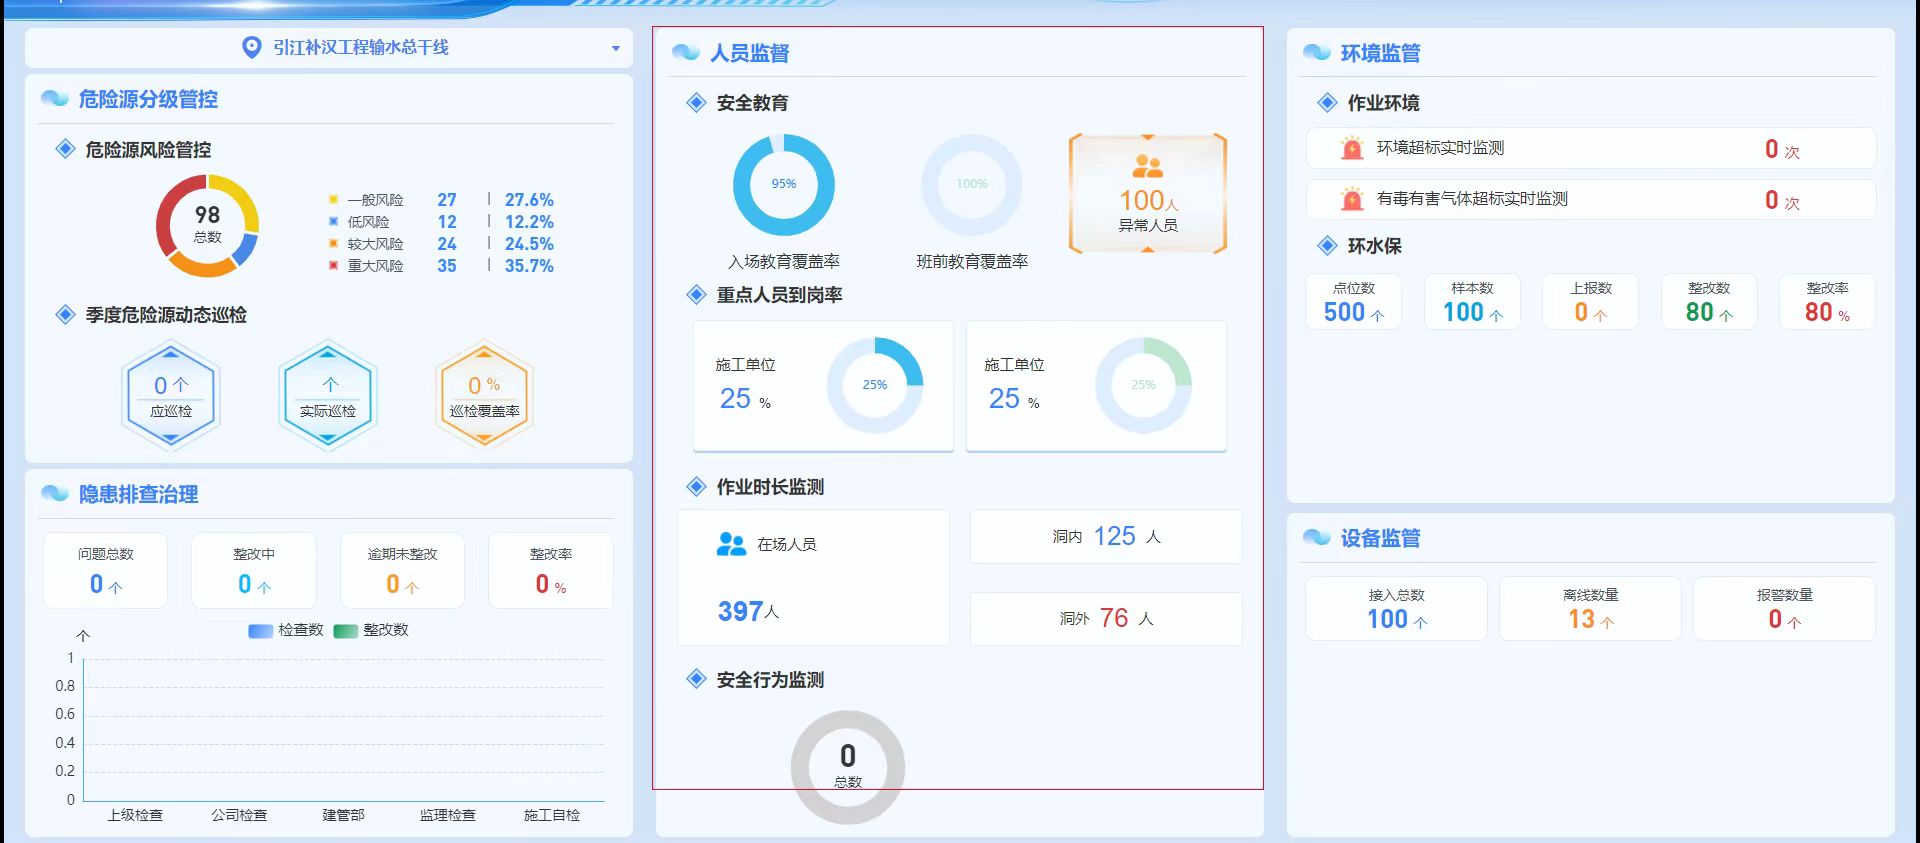
Task: Open the 逾期未整改 stat card
Action: click(x=402, y=570)
